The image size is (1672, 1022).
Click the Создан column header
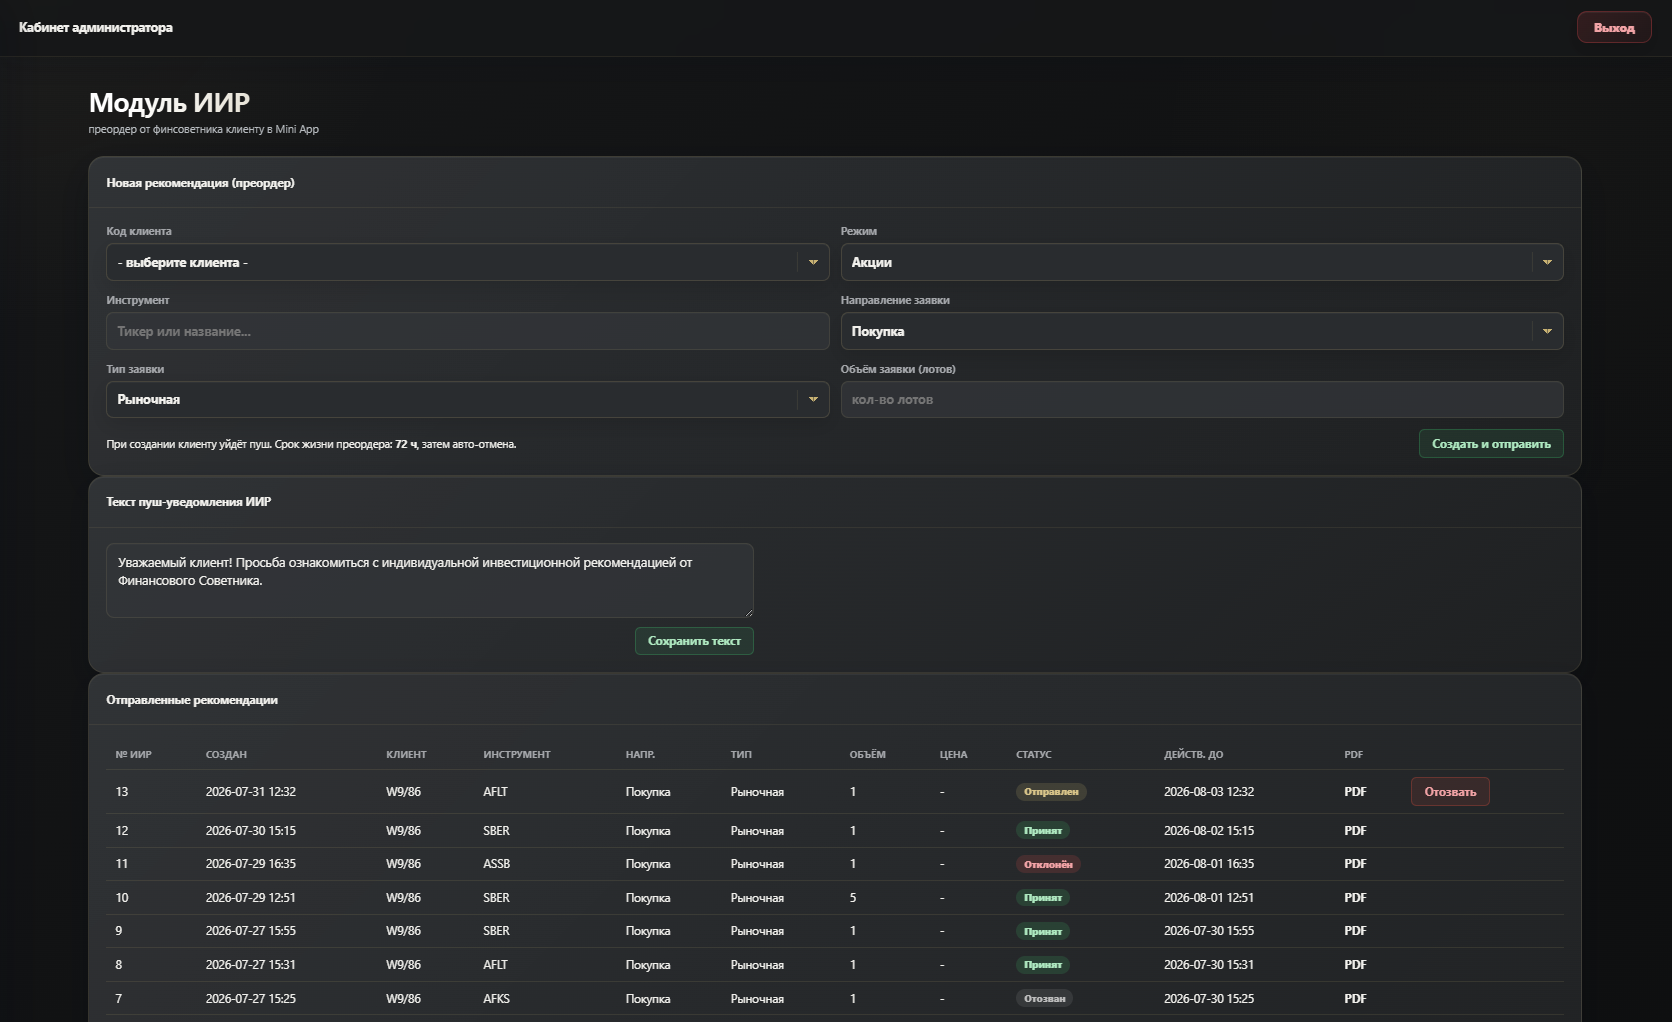pyautogui.click(x=226, y=754)
